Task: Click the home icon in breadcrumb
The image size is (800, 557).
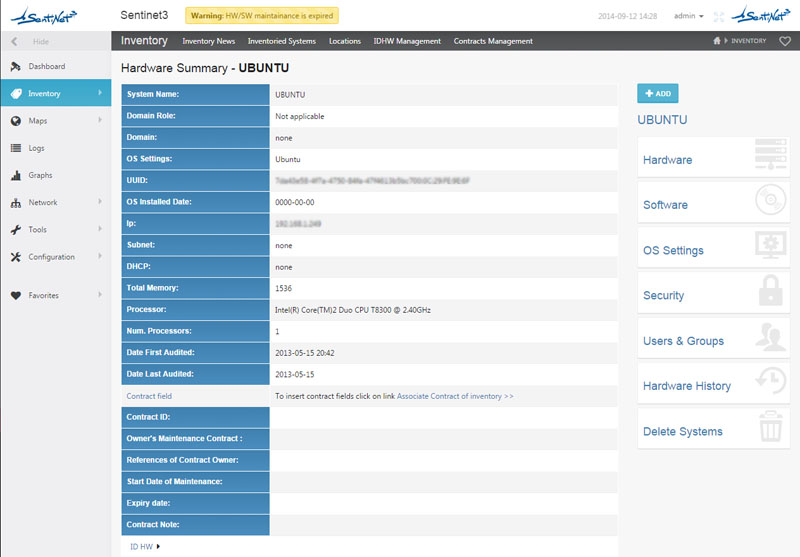Action: pos(716,41)
